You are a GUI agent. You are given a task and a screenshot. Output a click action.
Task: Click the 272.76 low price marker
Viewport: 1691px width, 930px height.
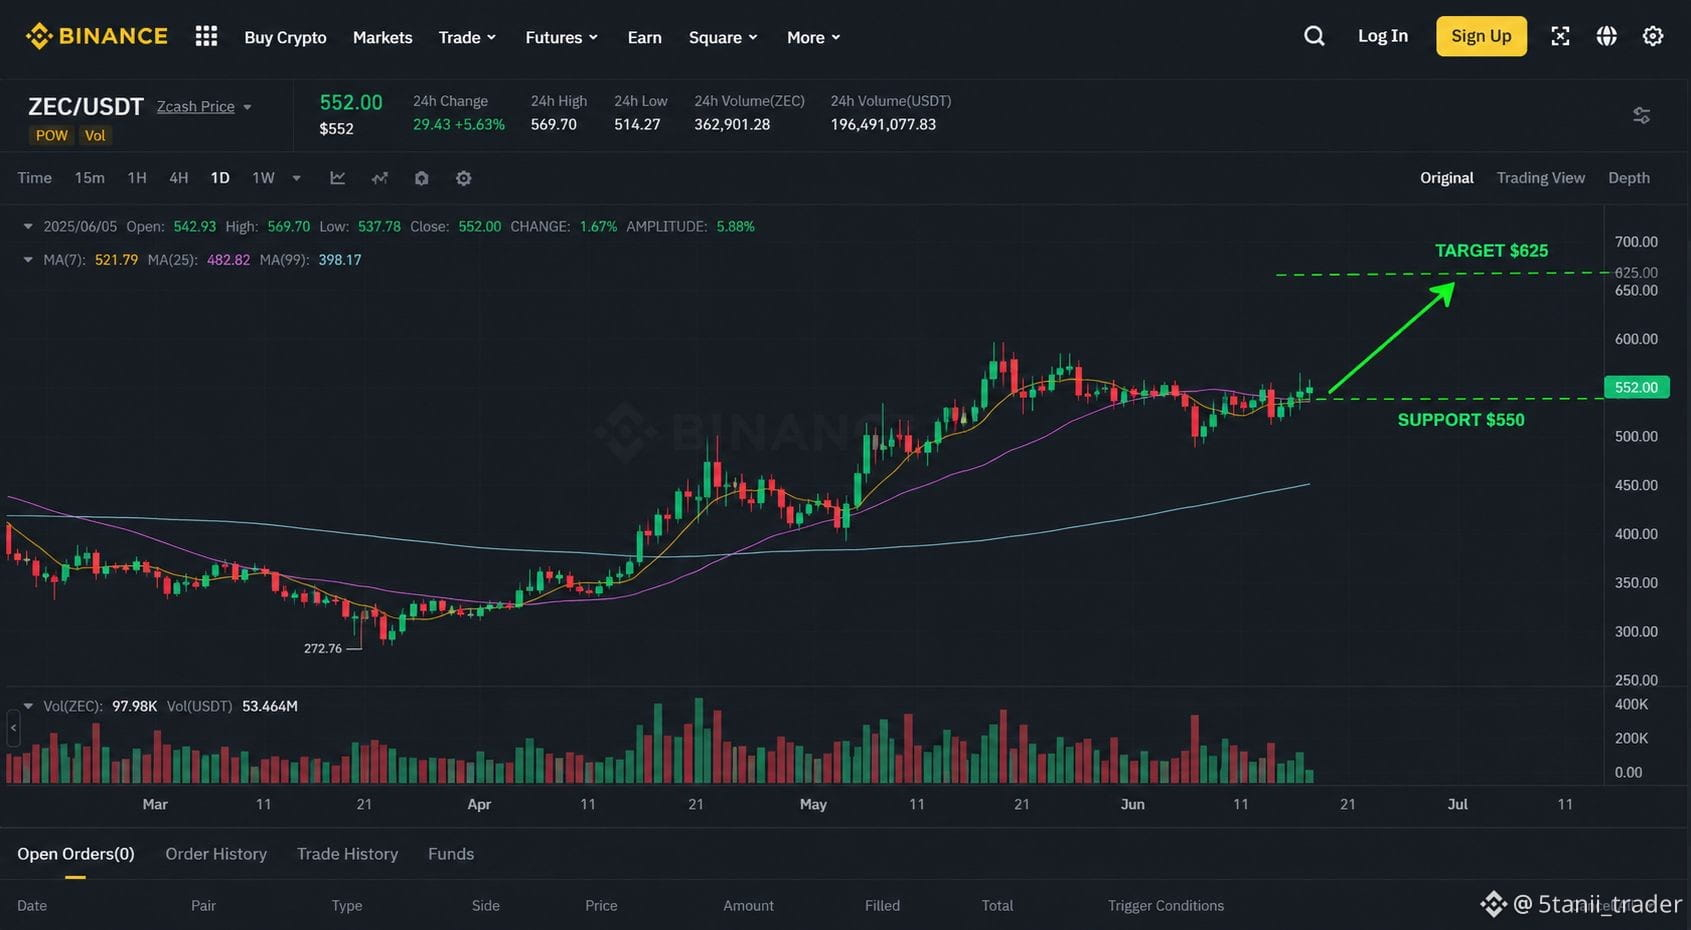tap(323, 649)
